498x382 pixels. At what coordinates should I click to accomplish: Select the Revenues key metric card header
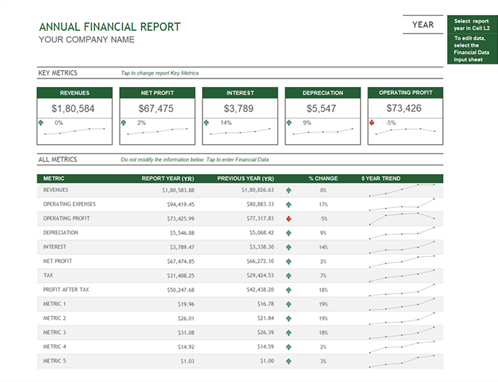tap(75, 93)
